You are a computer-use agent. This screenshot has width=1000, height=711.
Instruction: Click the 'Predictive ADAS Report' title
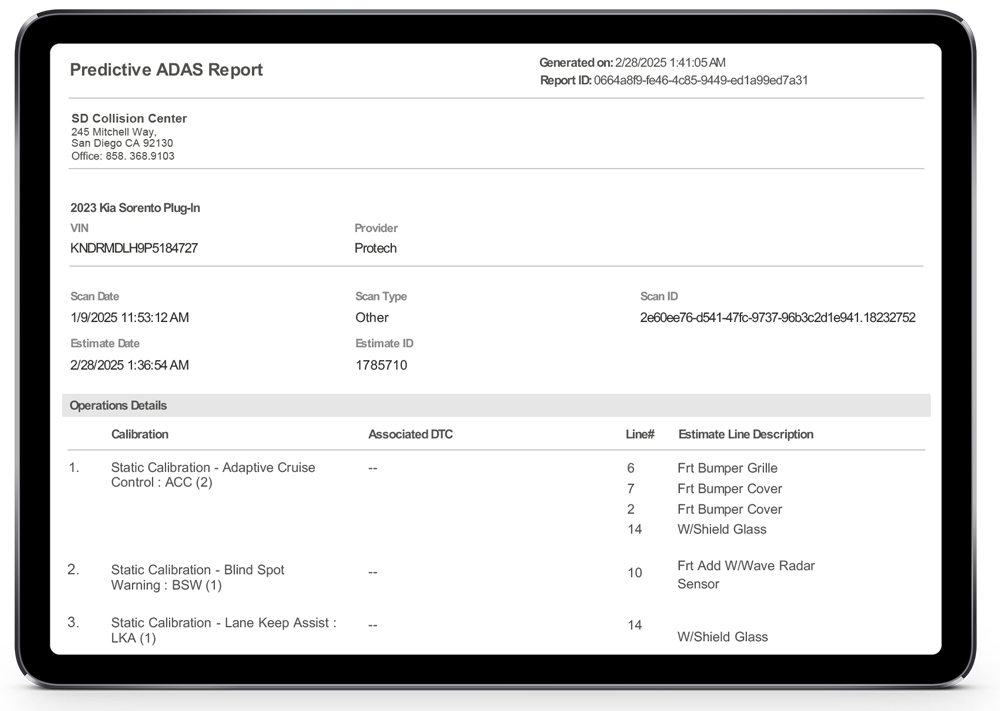coord(166,70)
